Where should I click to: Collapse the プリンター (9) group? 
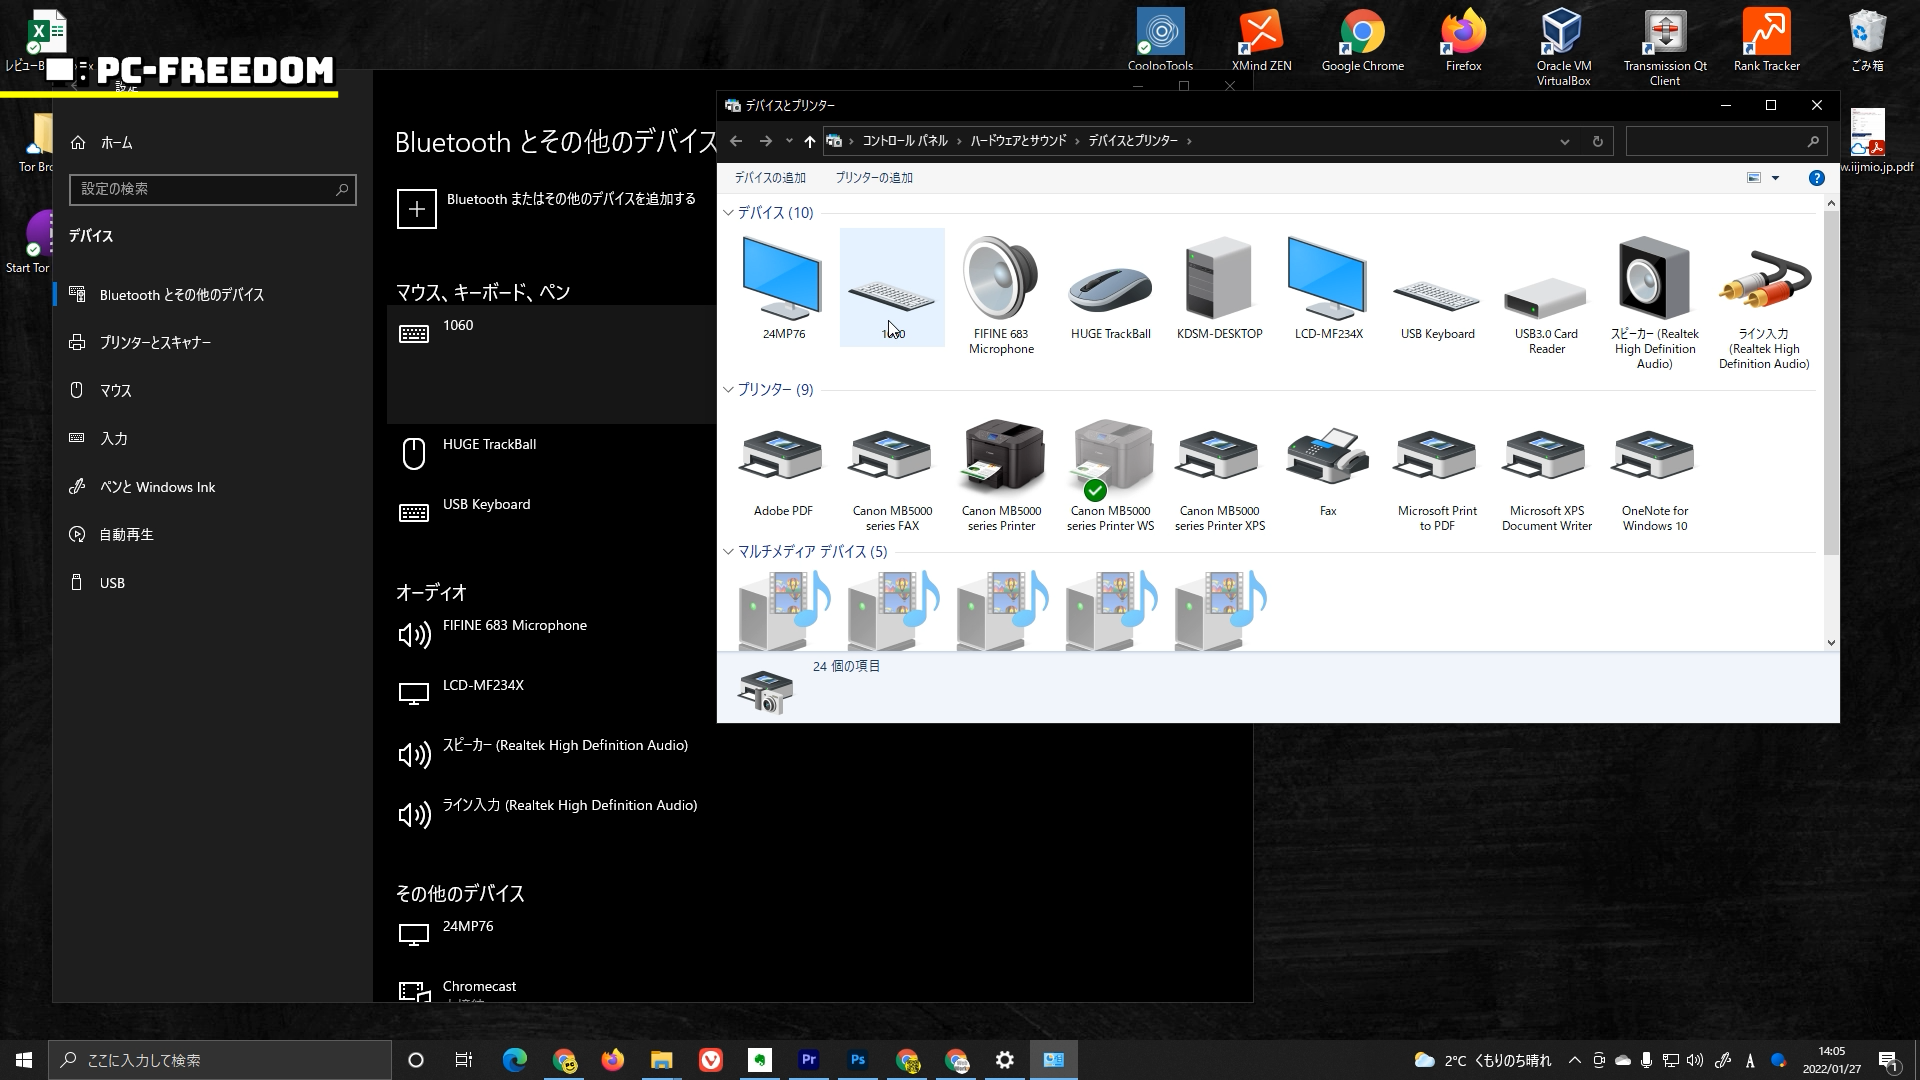click(729, 390)
